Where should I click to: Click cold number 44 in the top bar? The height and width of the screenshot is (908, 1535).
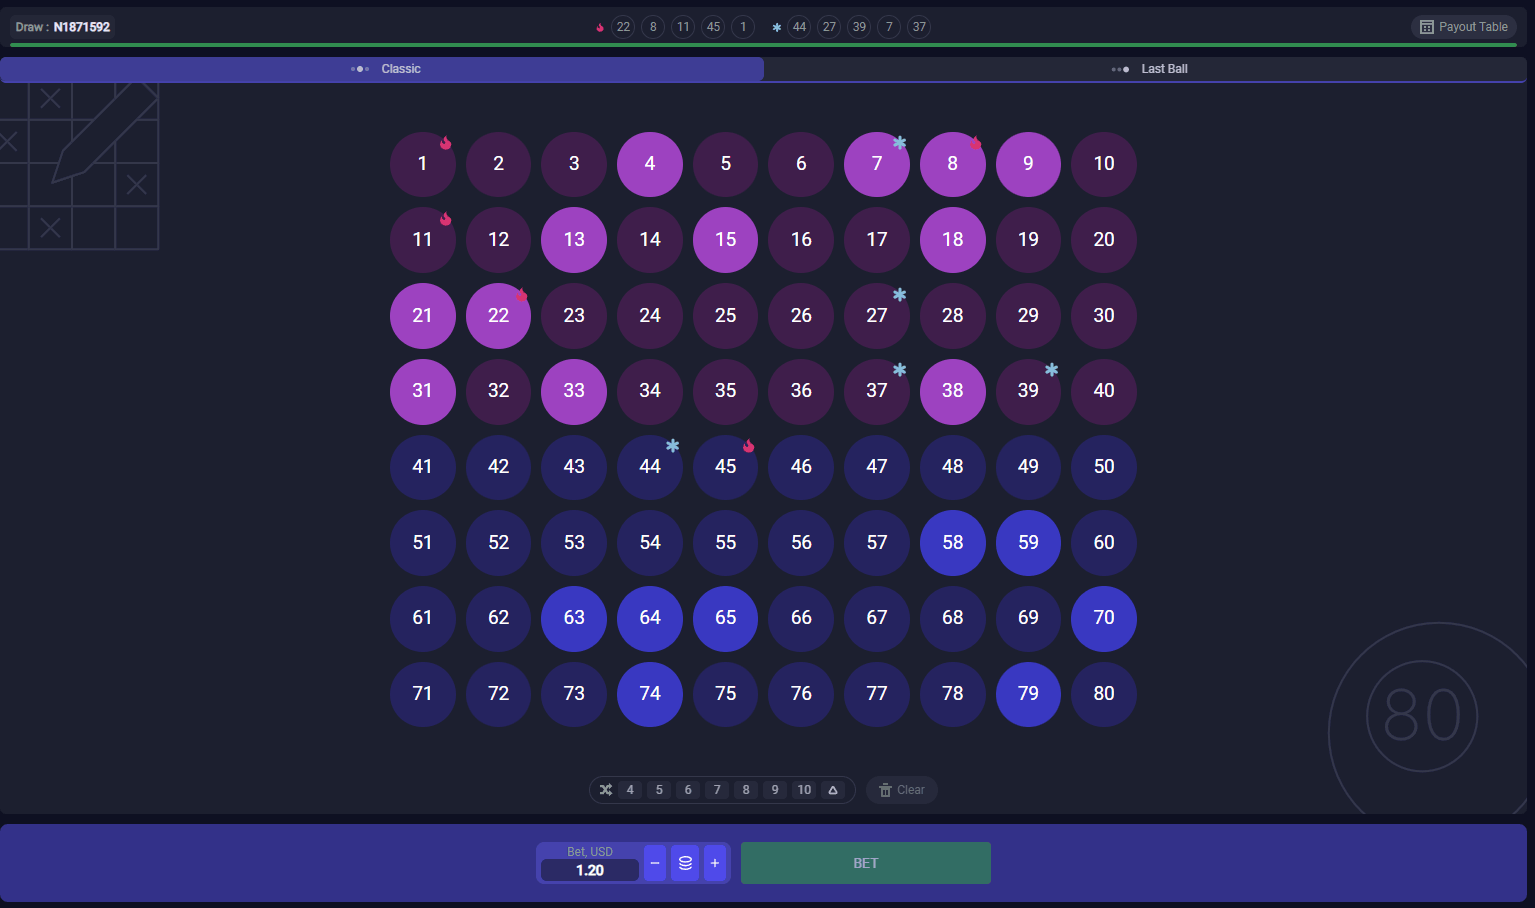point(799,27)
